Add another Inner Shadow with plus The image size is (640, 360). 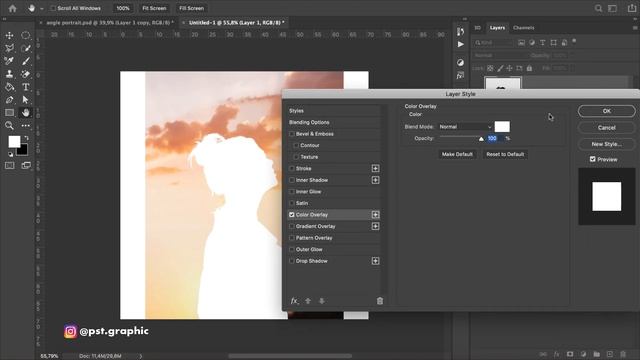pos(375,180)
